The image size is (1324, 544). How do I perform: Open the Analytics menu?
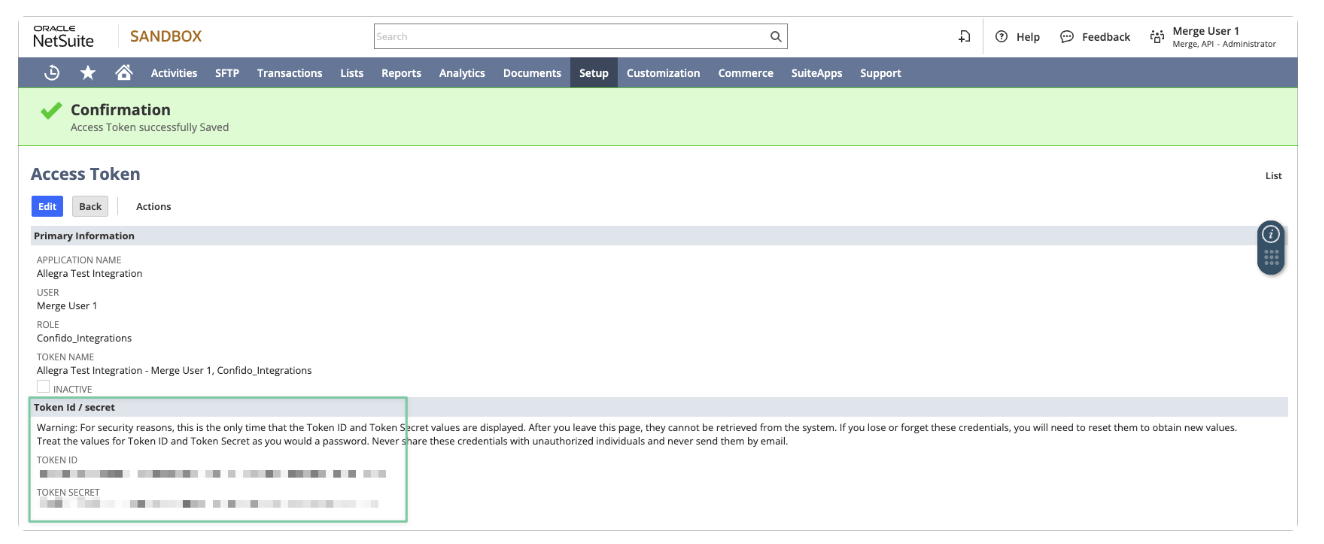tap(462, 73)
